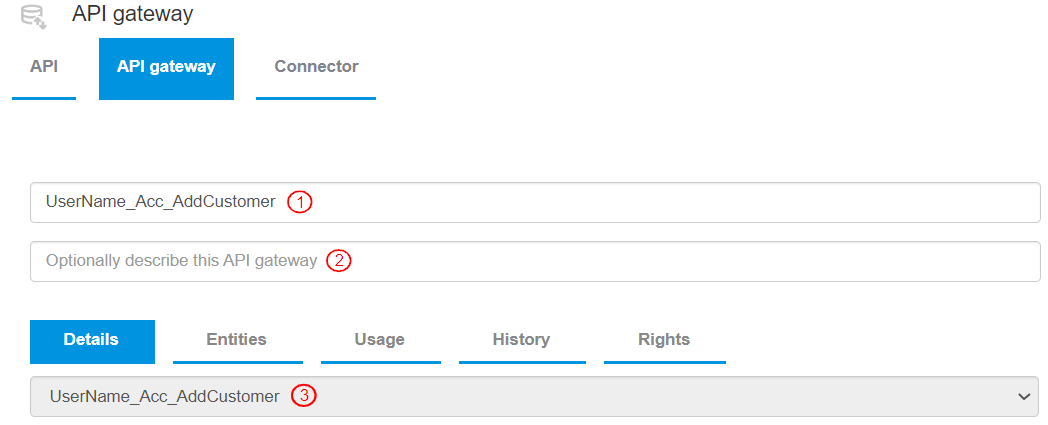Click the UserName_Acc_AddCustomer text in black bar

pyautogui.click(x=163, y=396)
